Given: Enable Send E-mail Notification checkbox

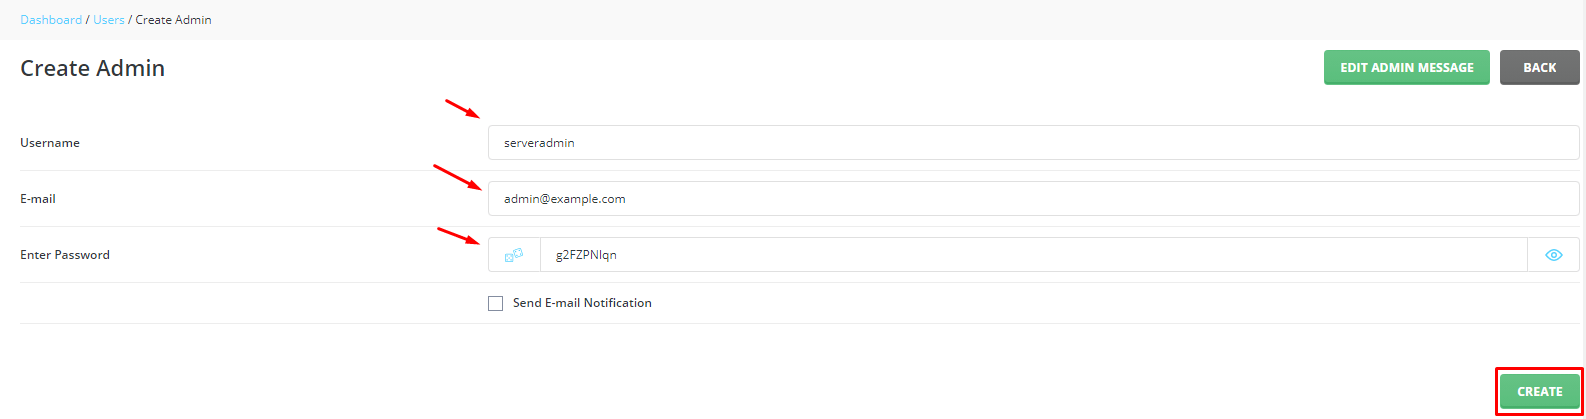Looking at the screenshot, I should (495, 303).
